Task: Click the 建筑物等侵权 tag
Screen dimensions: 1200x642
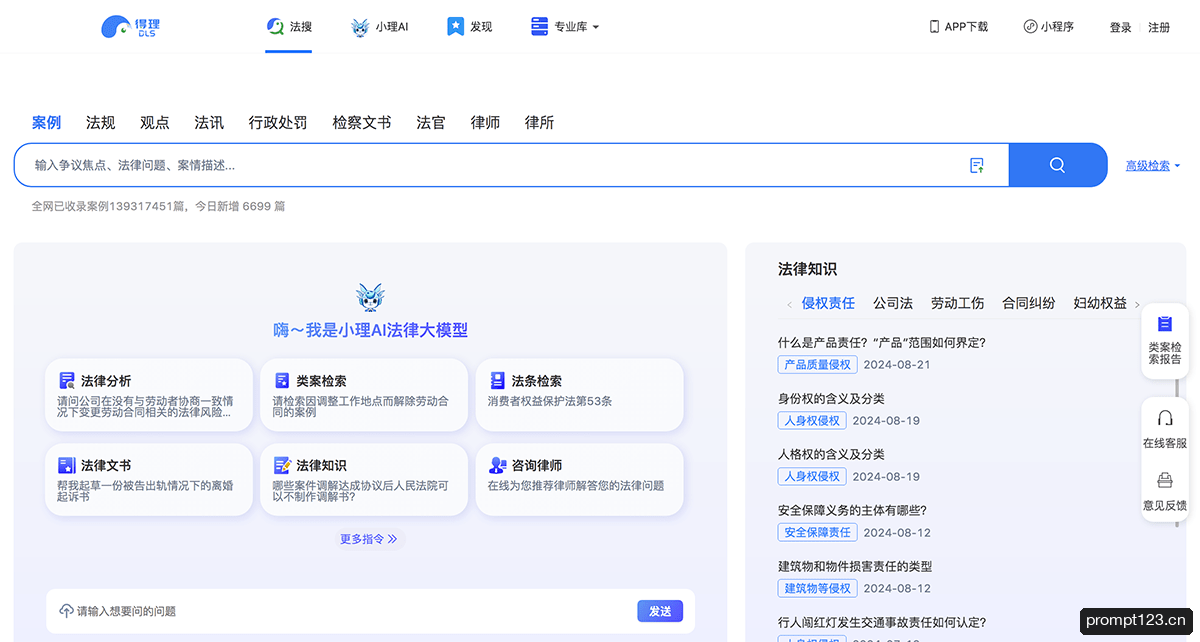Action: pyautogui.click(x=817, y=589)
